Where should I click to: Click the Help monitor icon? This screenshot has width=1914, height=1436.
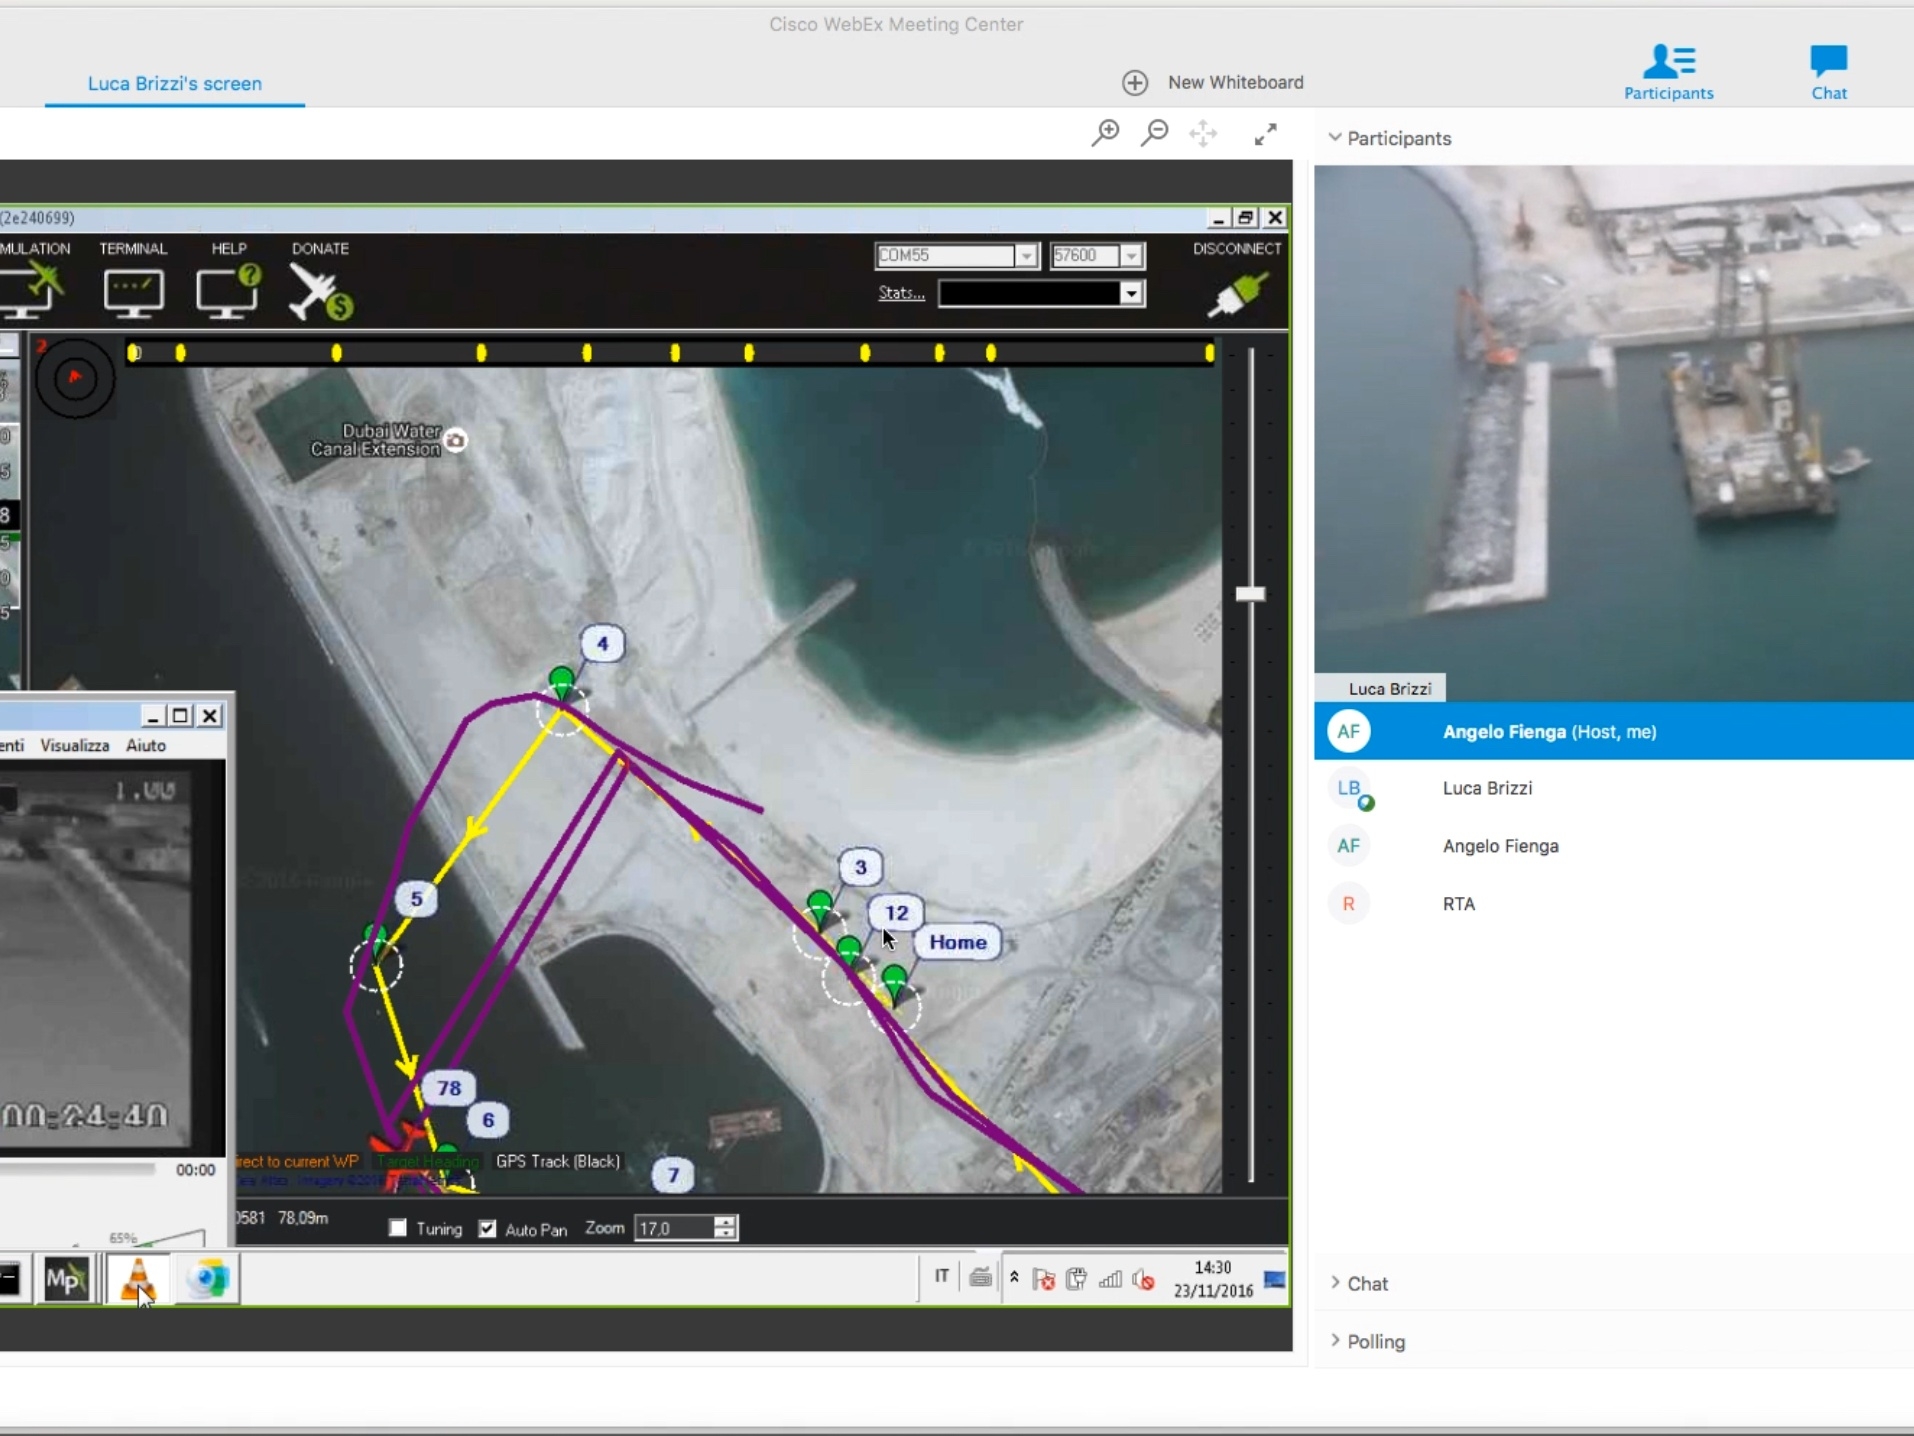[x=228, y=292]
